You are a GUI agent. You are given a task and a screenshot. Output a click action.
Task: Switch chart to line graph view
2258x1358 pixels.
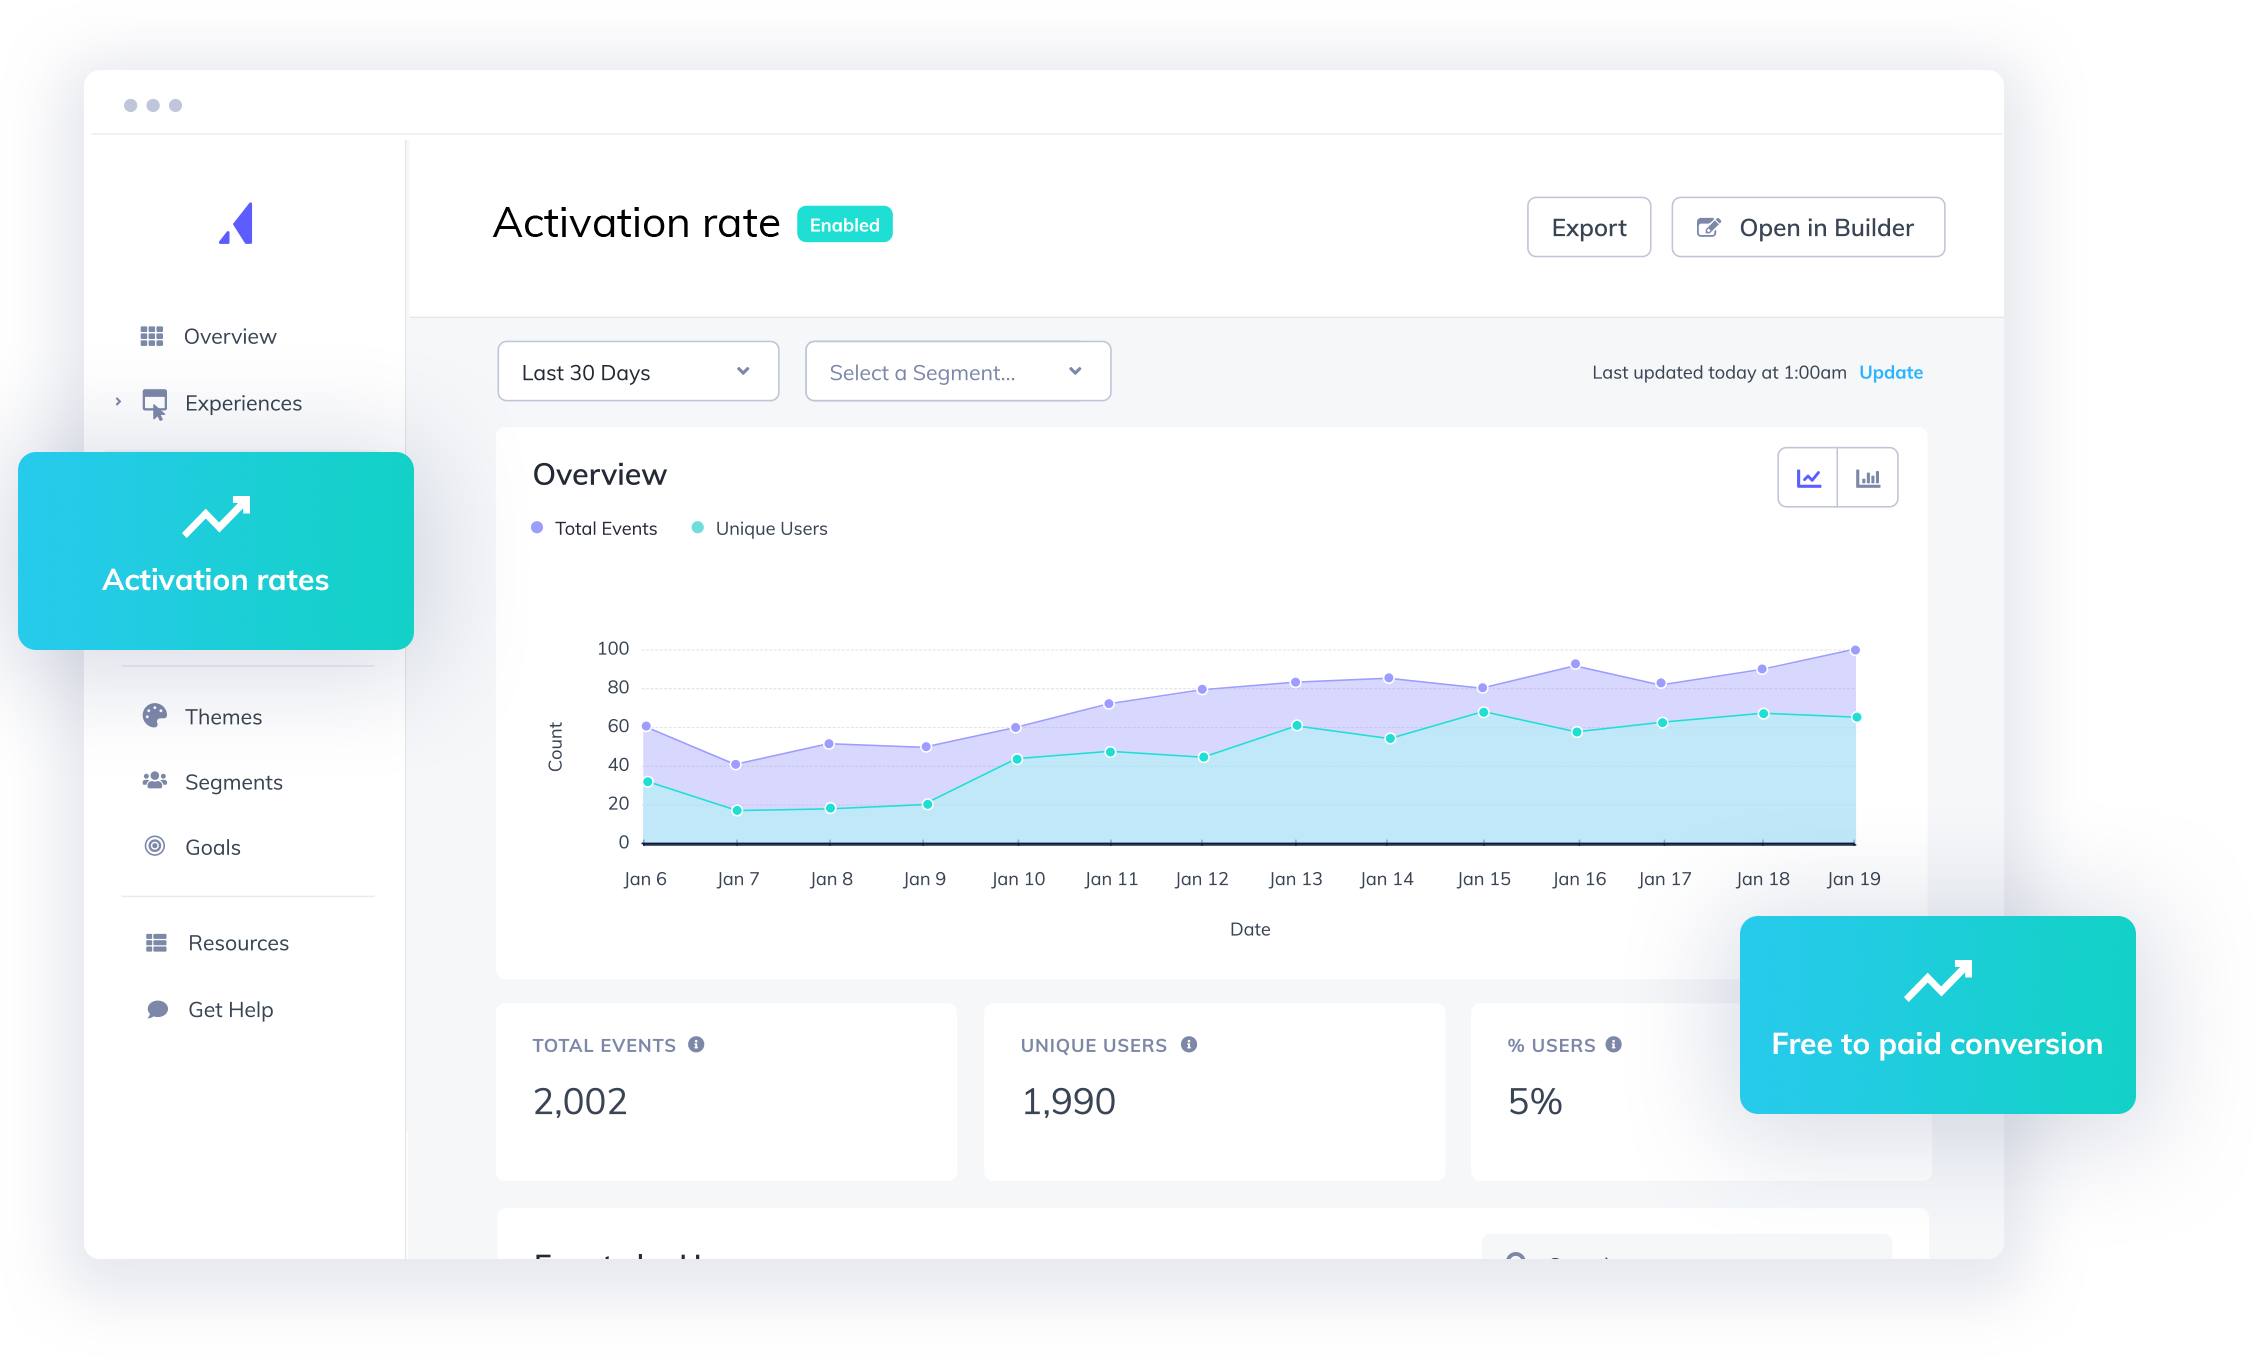[x=1808, y=478]
